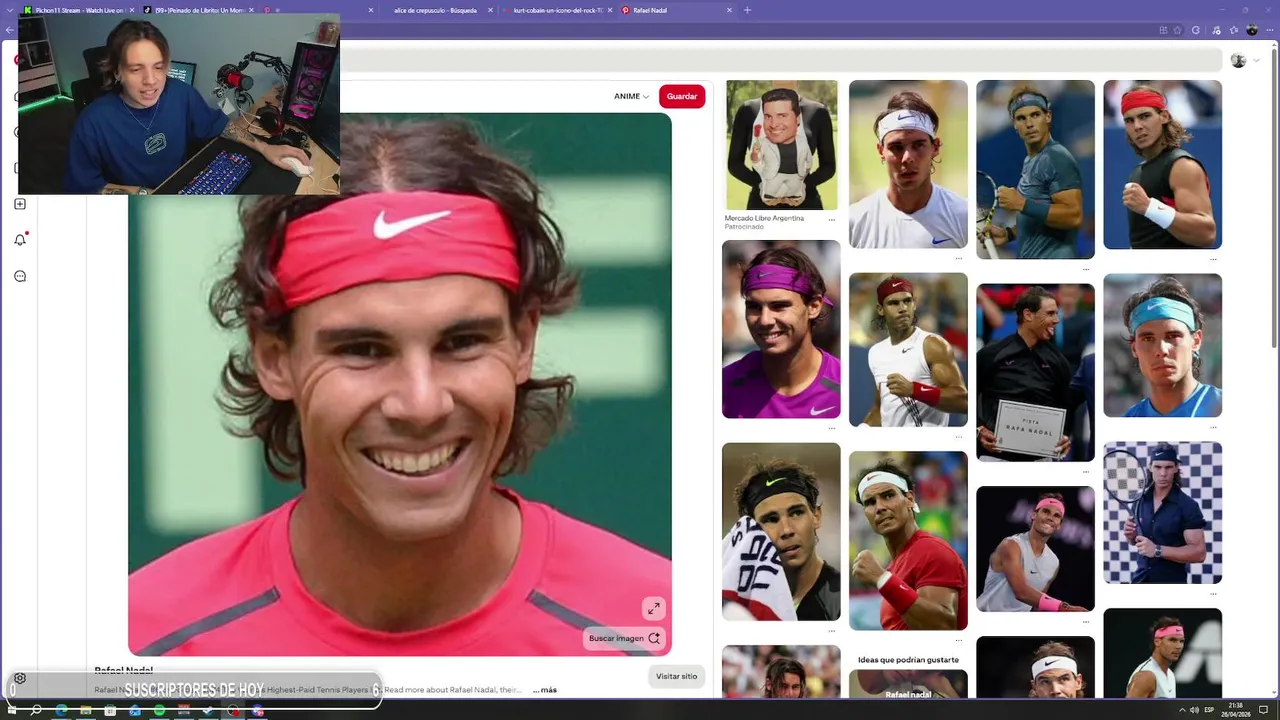This screenshot has height=720, width=1280.
Task: Click the Rafael Nadal pin title text
Action: [123, 671]
